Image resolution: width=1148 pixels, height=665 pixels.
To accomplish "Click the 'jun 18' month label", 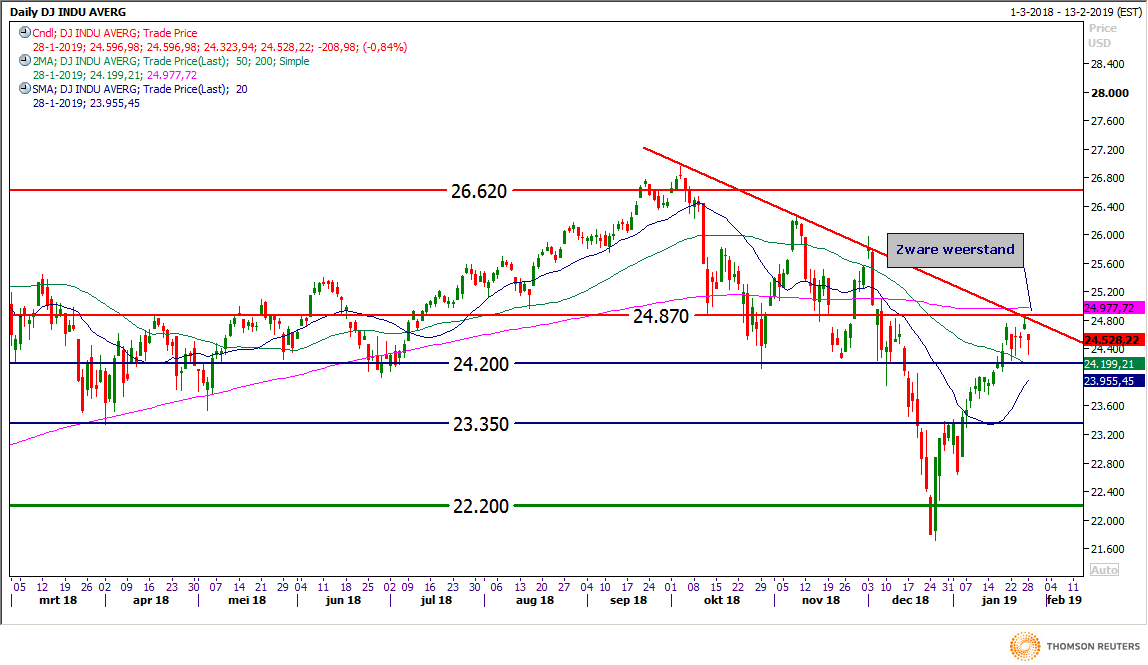I will (x=343, y=601).
